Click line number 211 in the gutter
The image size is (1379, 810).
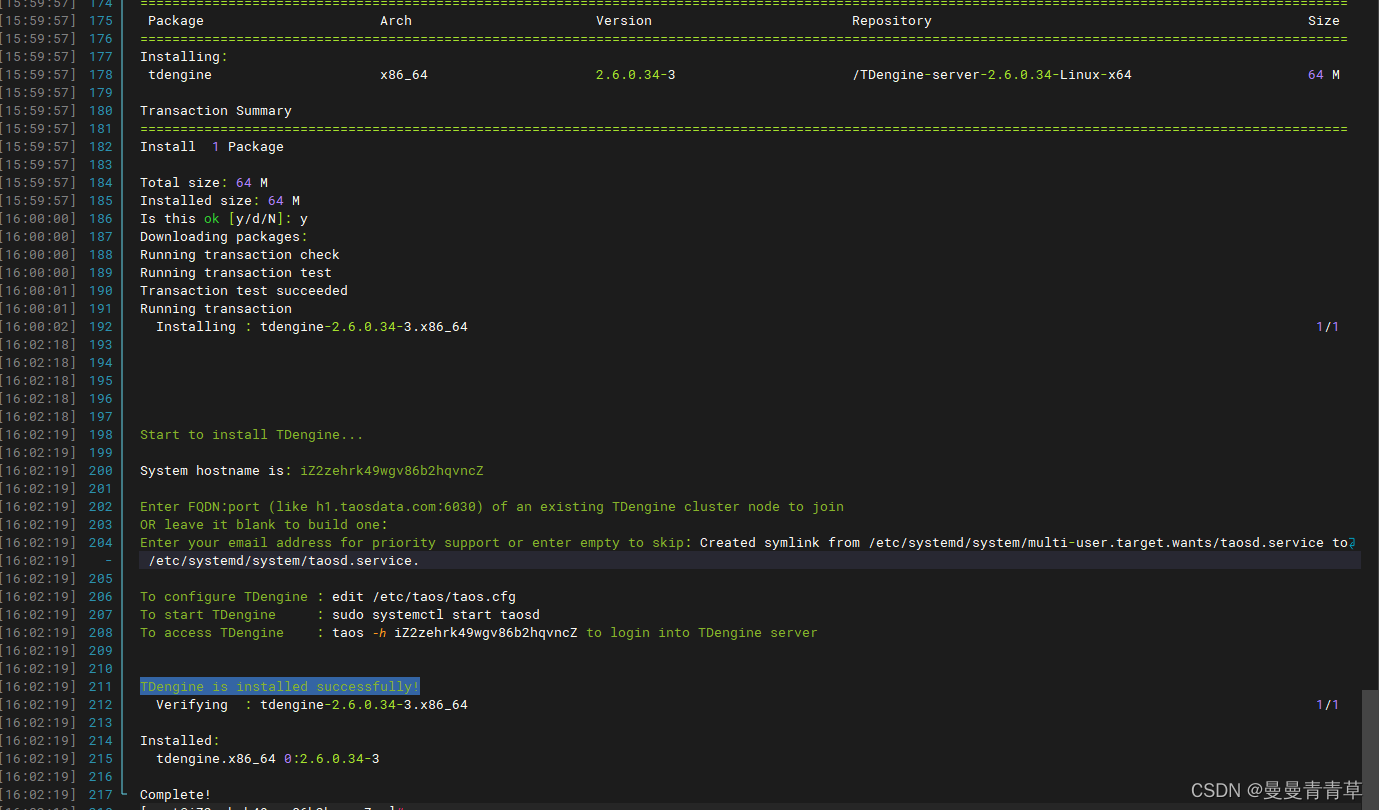(x=101, y=687)
